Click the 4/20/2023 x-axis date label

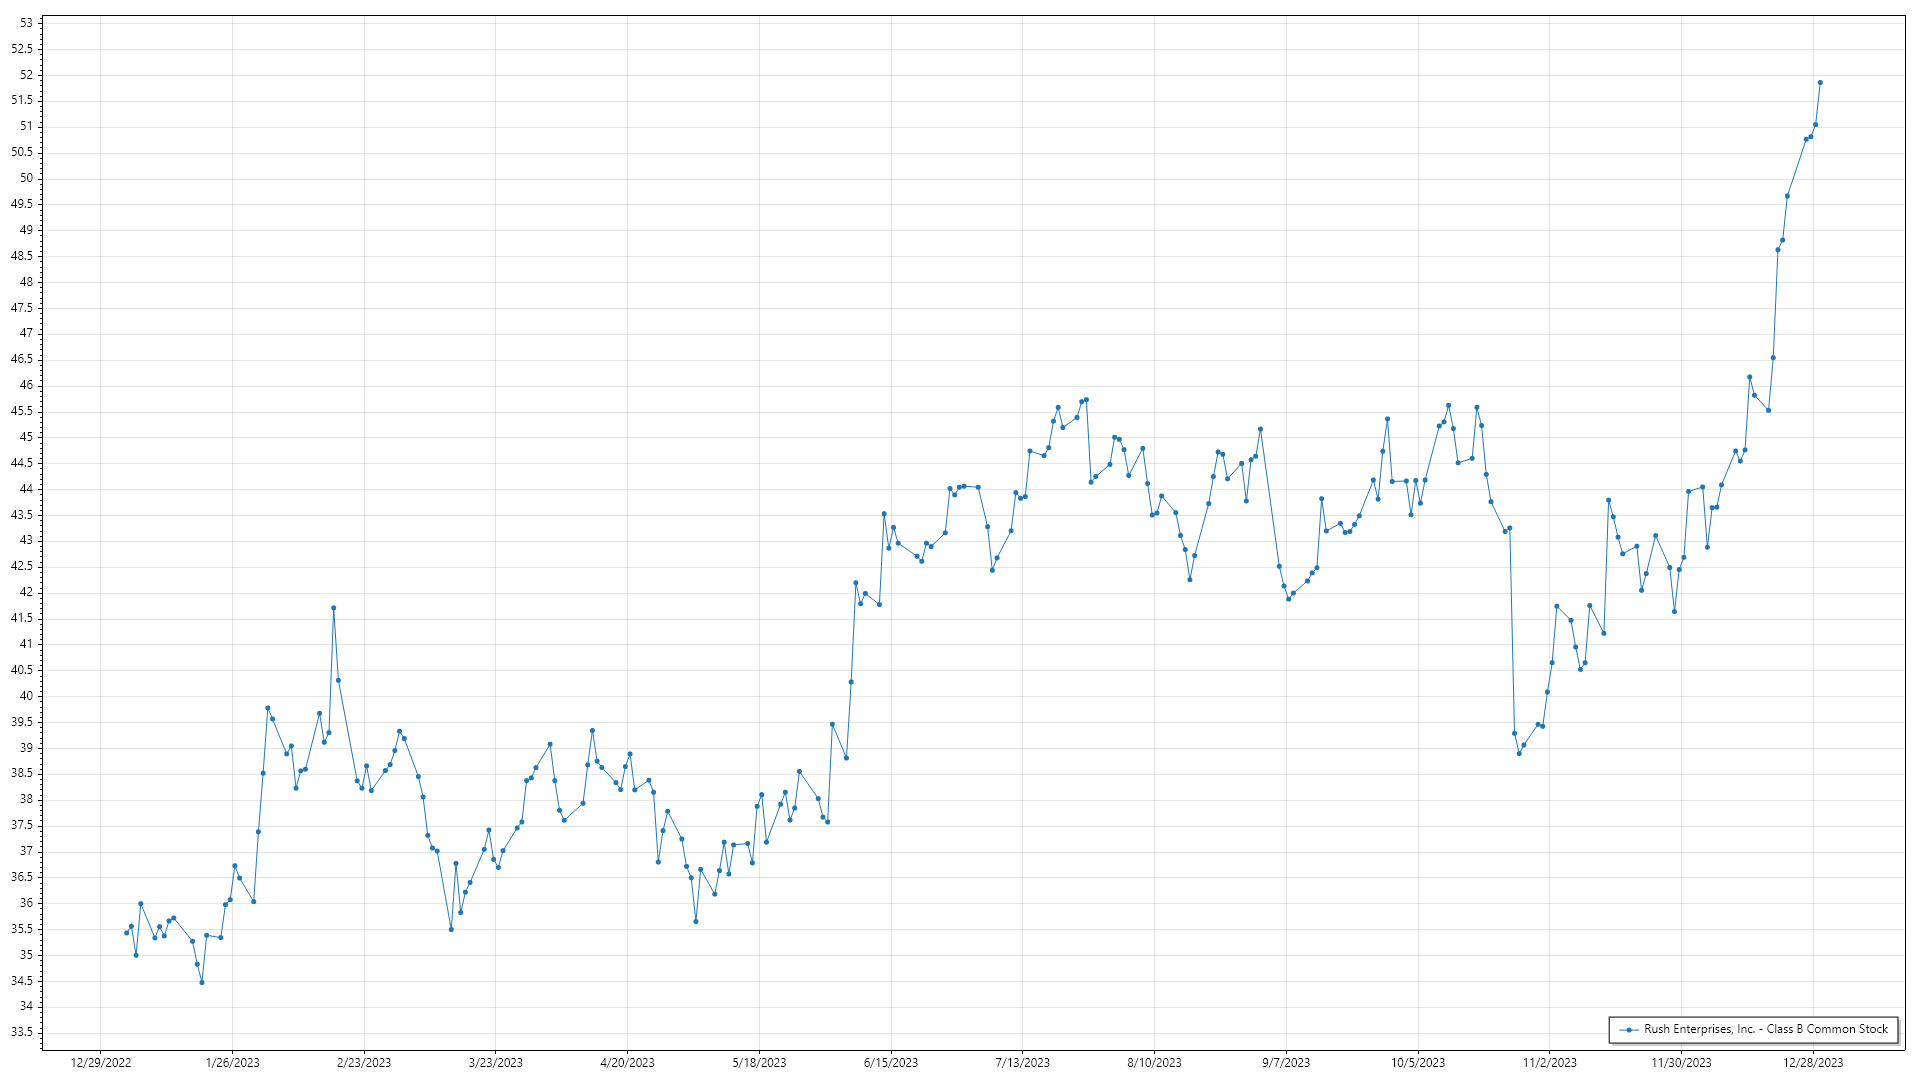click(x=627, y=1062)
